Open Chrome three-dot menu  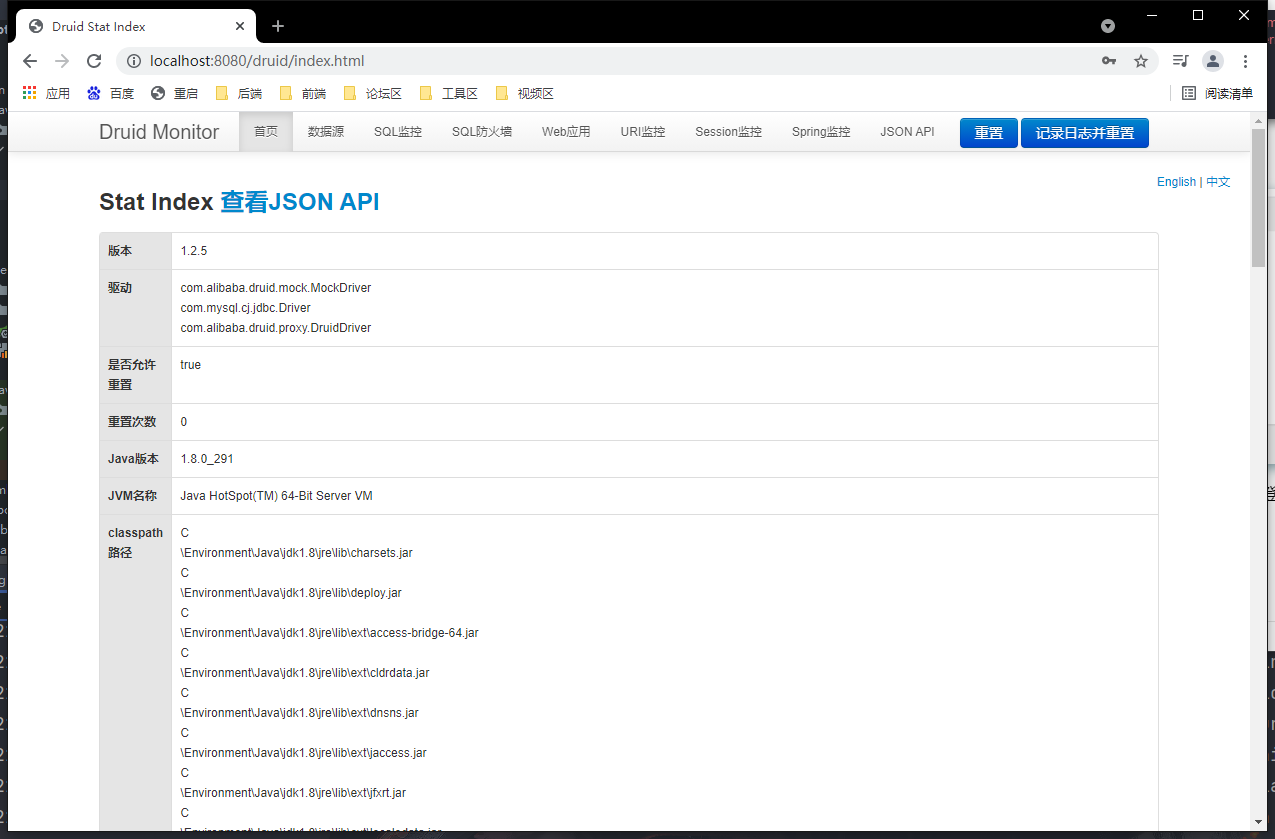pyautogui.click(x=1245, y=61)
